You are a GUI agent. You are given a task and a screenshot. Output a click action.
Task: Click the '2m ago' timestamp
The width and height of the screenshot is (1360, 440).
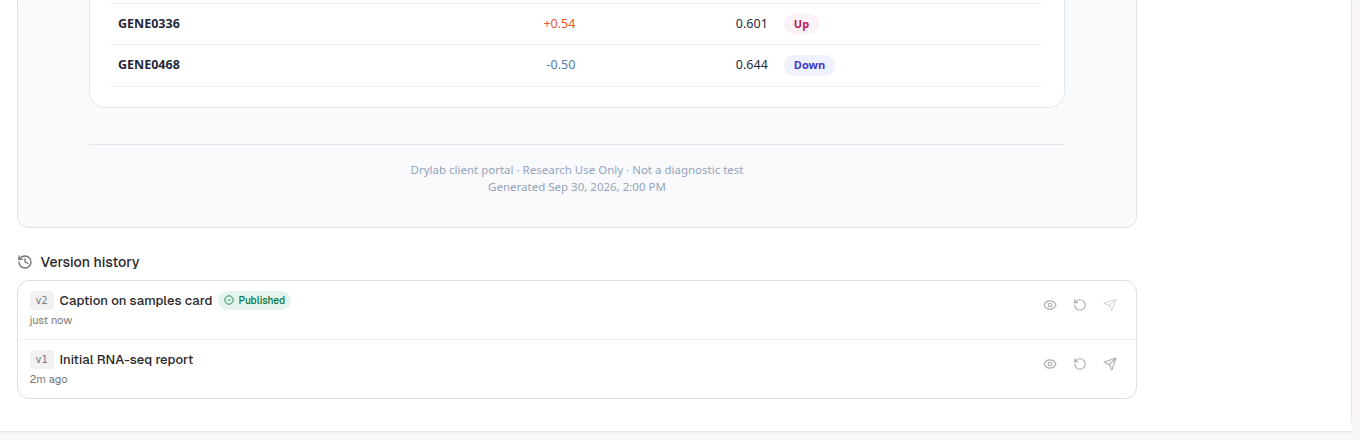[x=49, y=380]
